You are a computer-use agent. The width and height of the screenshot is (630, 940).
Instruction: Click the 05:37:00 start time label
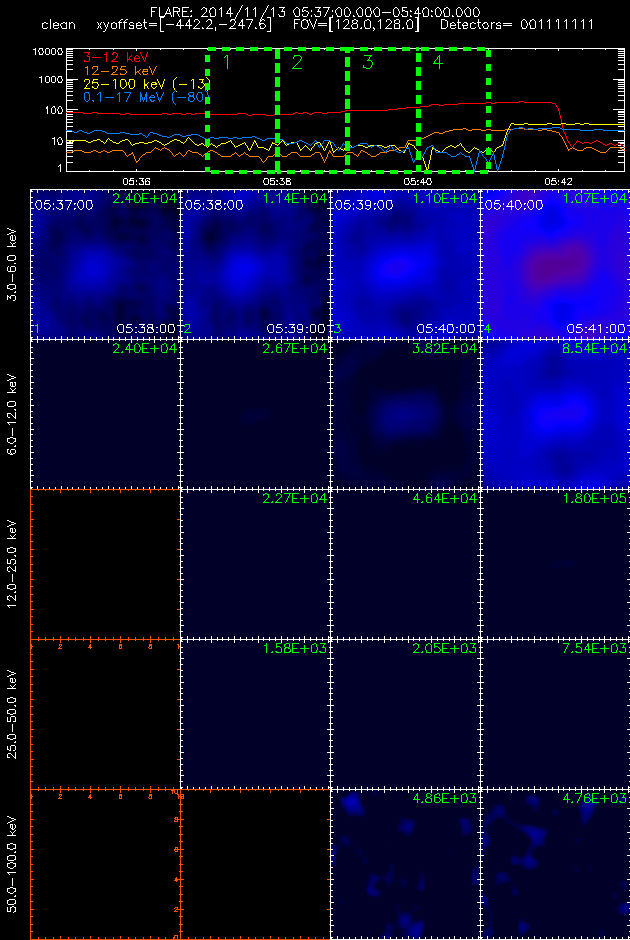click(64, 205)
